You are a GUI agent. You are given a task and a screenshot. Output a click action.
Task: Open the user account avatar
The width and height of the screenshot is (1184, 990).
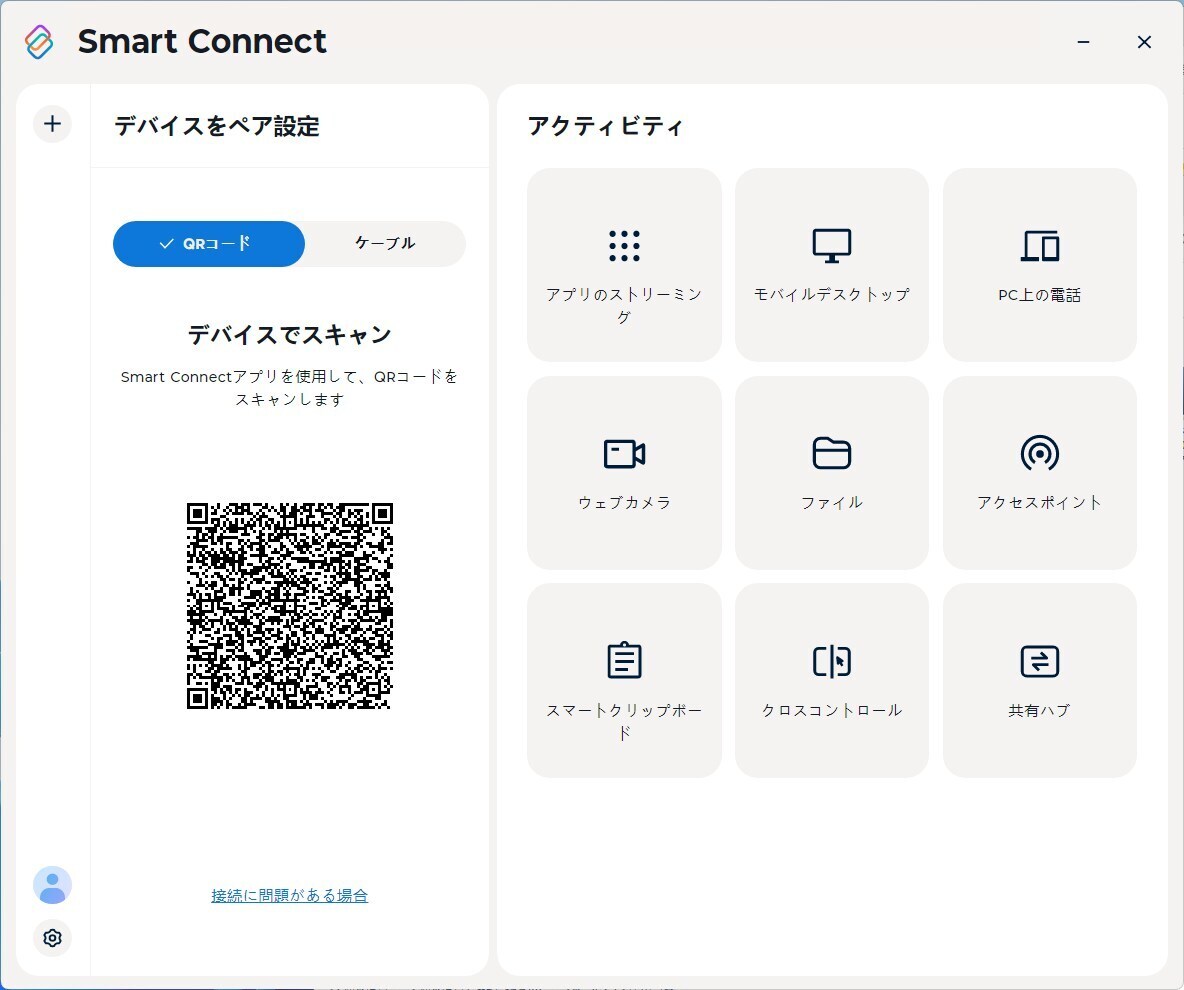point(52,885)
